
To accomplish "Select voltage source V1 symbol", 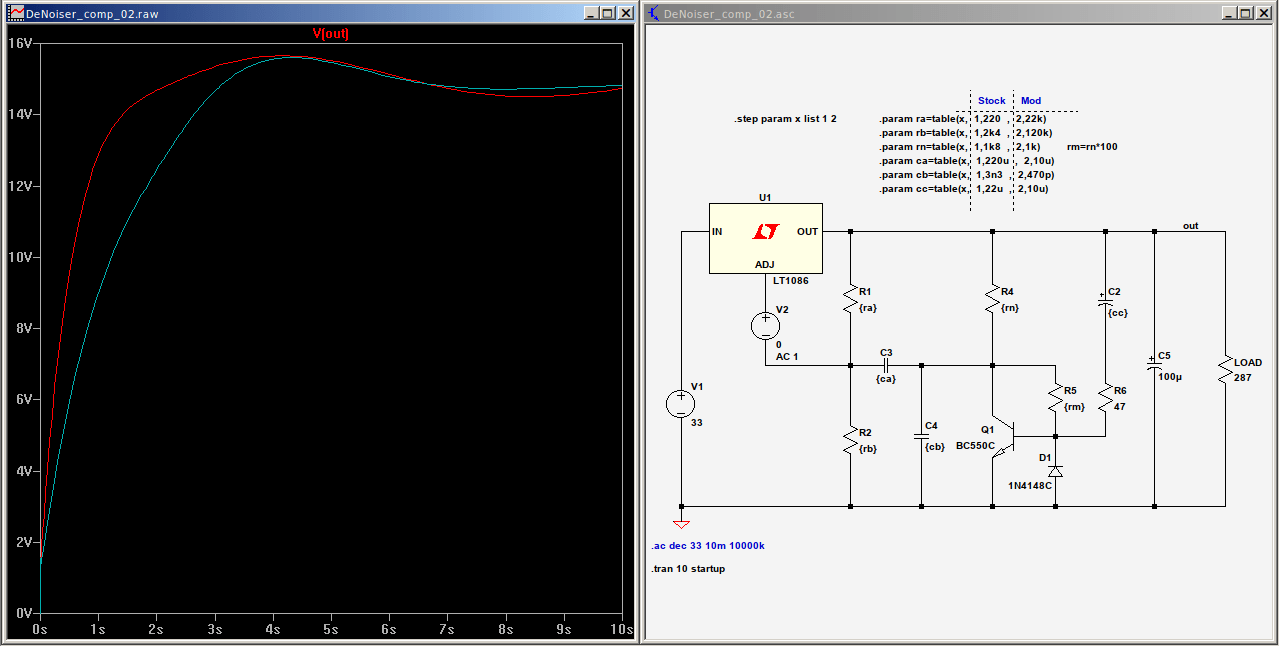I will [x=681, y=404].
